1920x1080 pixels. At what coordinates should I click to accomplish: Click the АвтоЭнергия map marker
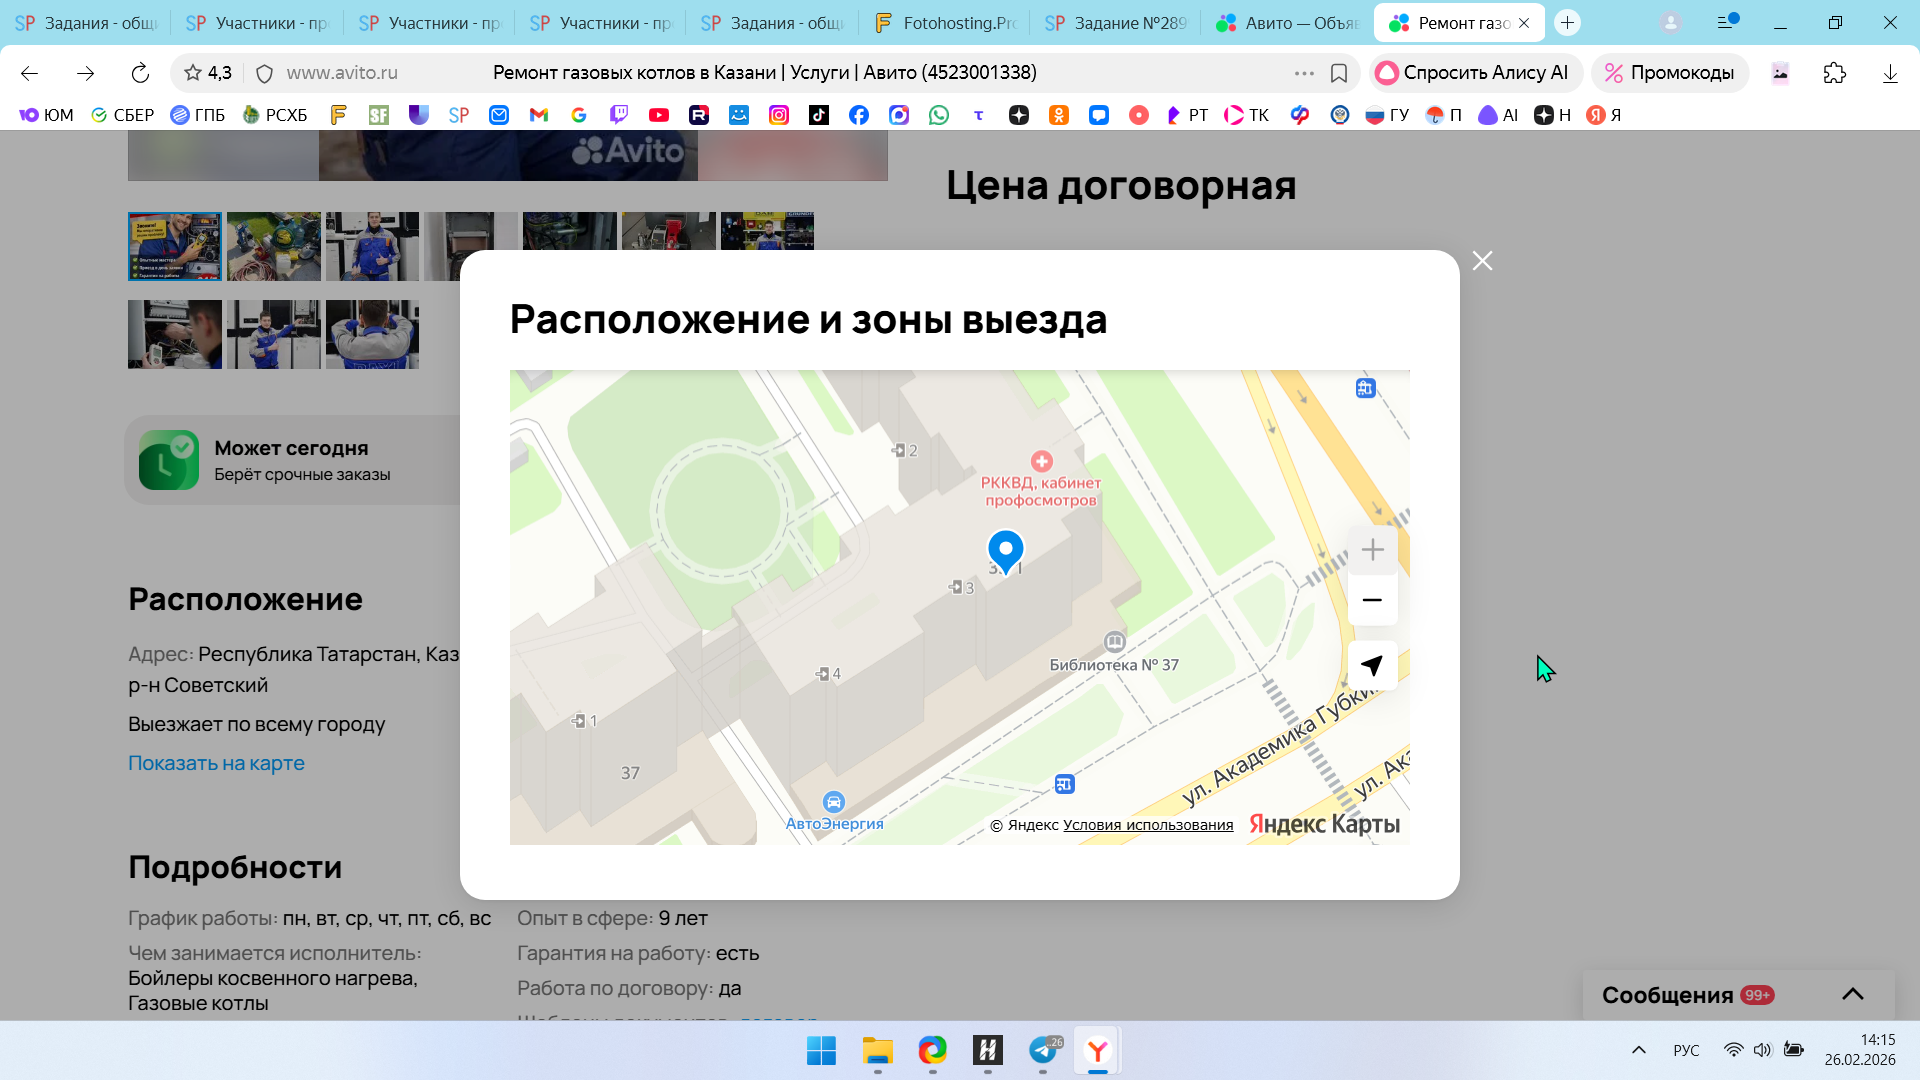833,802
